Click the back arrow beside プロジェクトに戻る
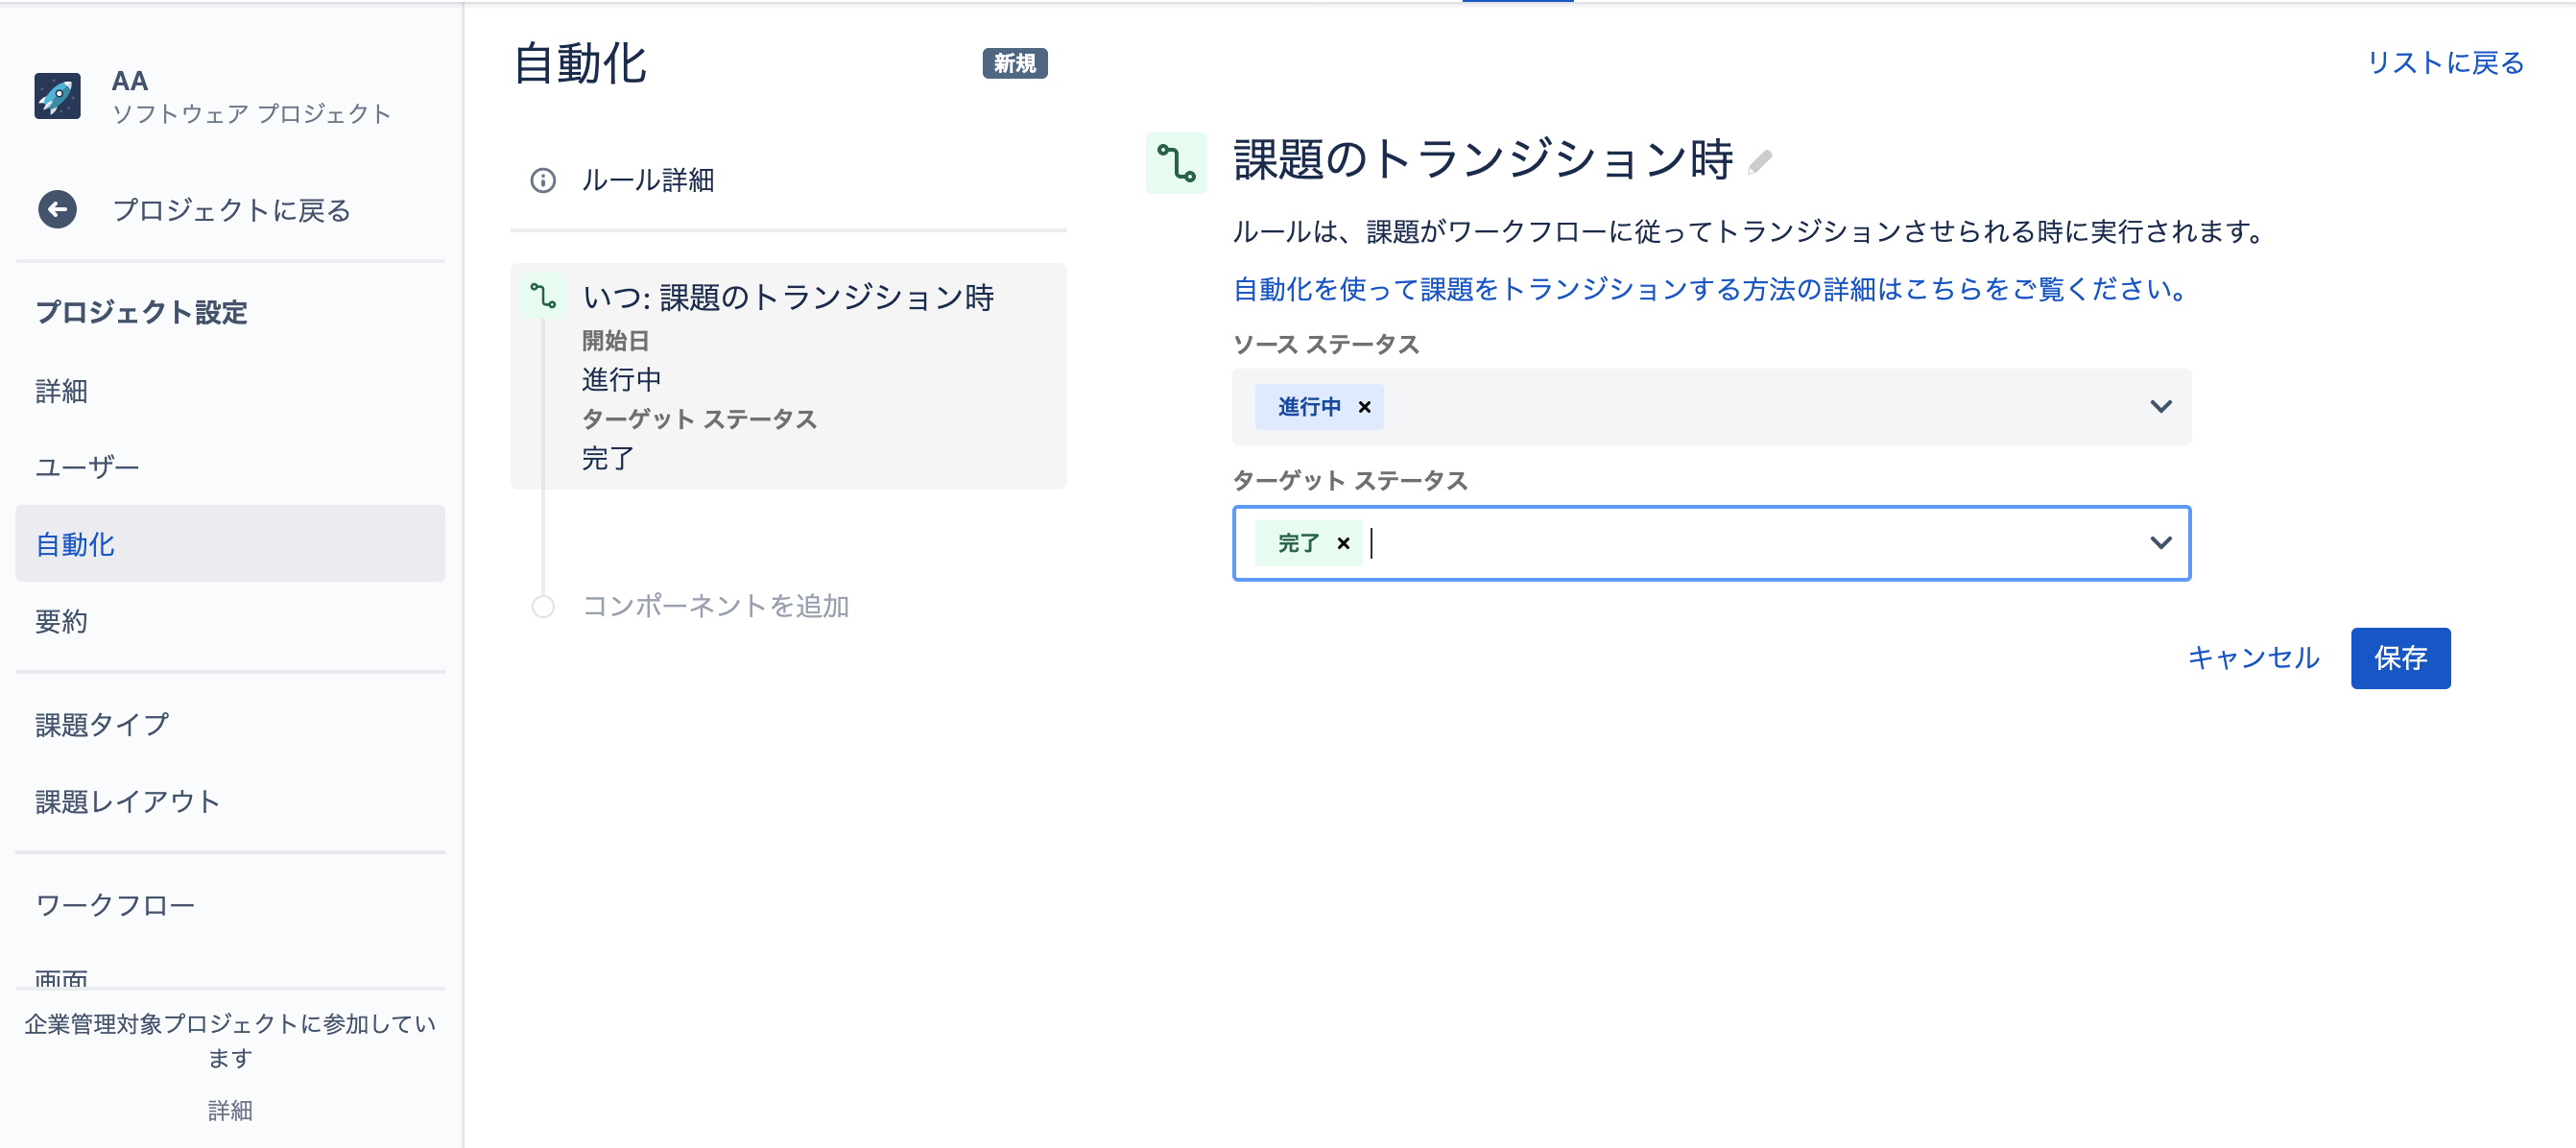 click(57, 210)
